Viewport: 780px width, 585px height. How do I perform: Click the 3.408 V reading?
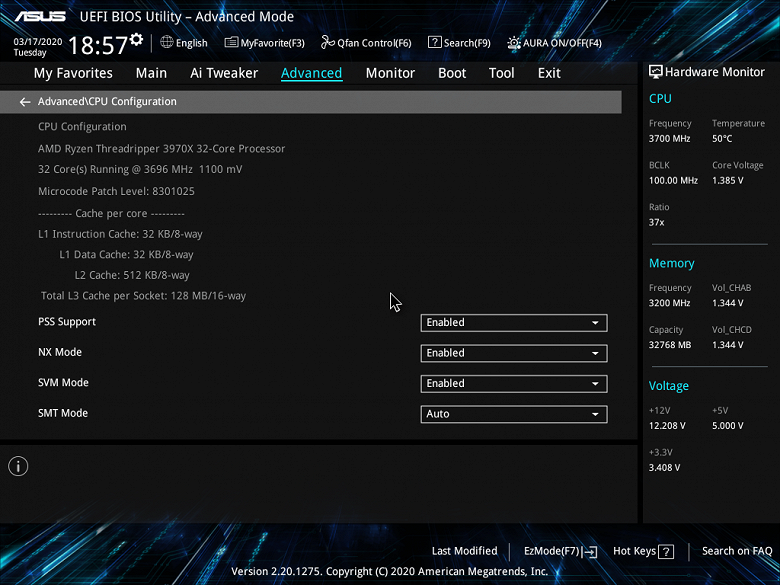(x=665, y=468)
